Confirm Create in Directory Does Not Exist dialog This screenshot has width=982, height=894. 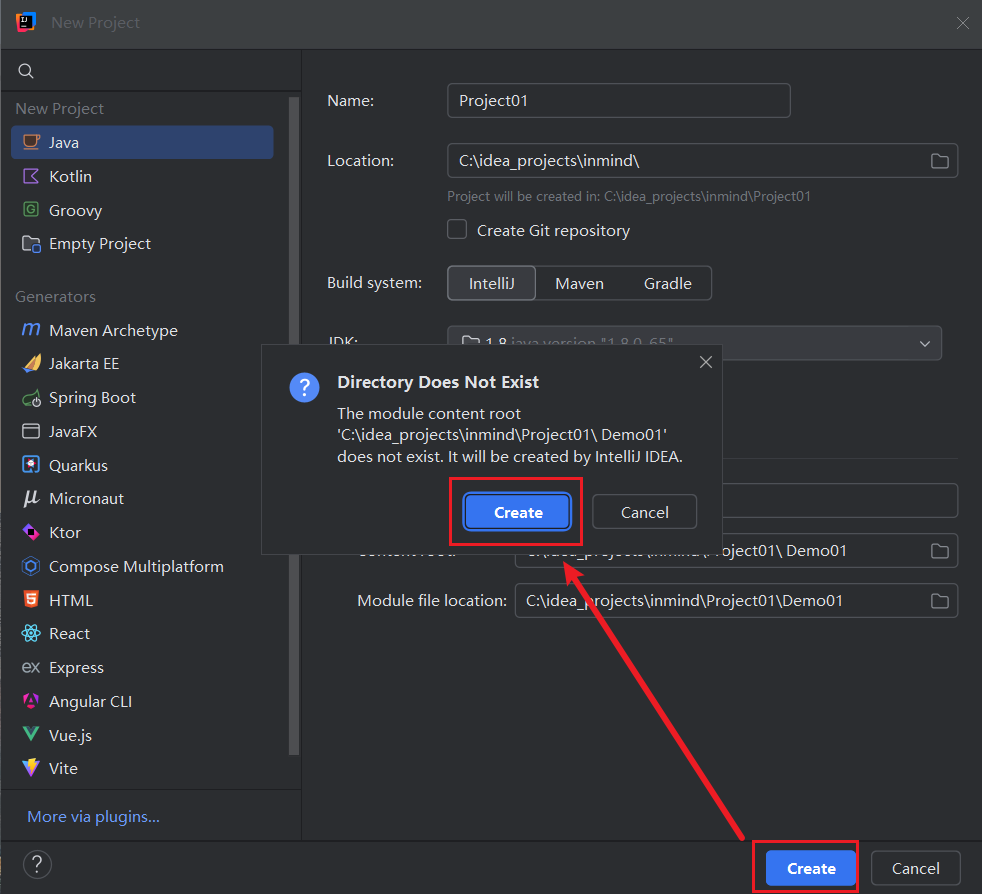click(x=517, y=512)
